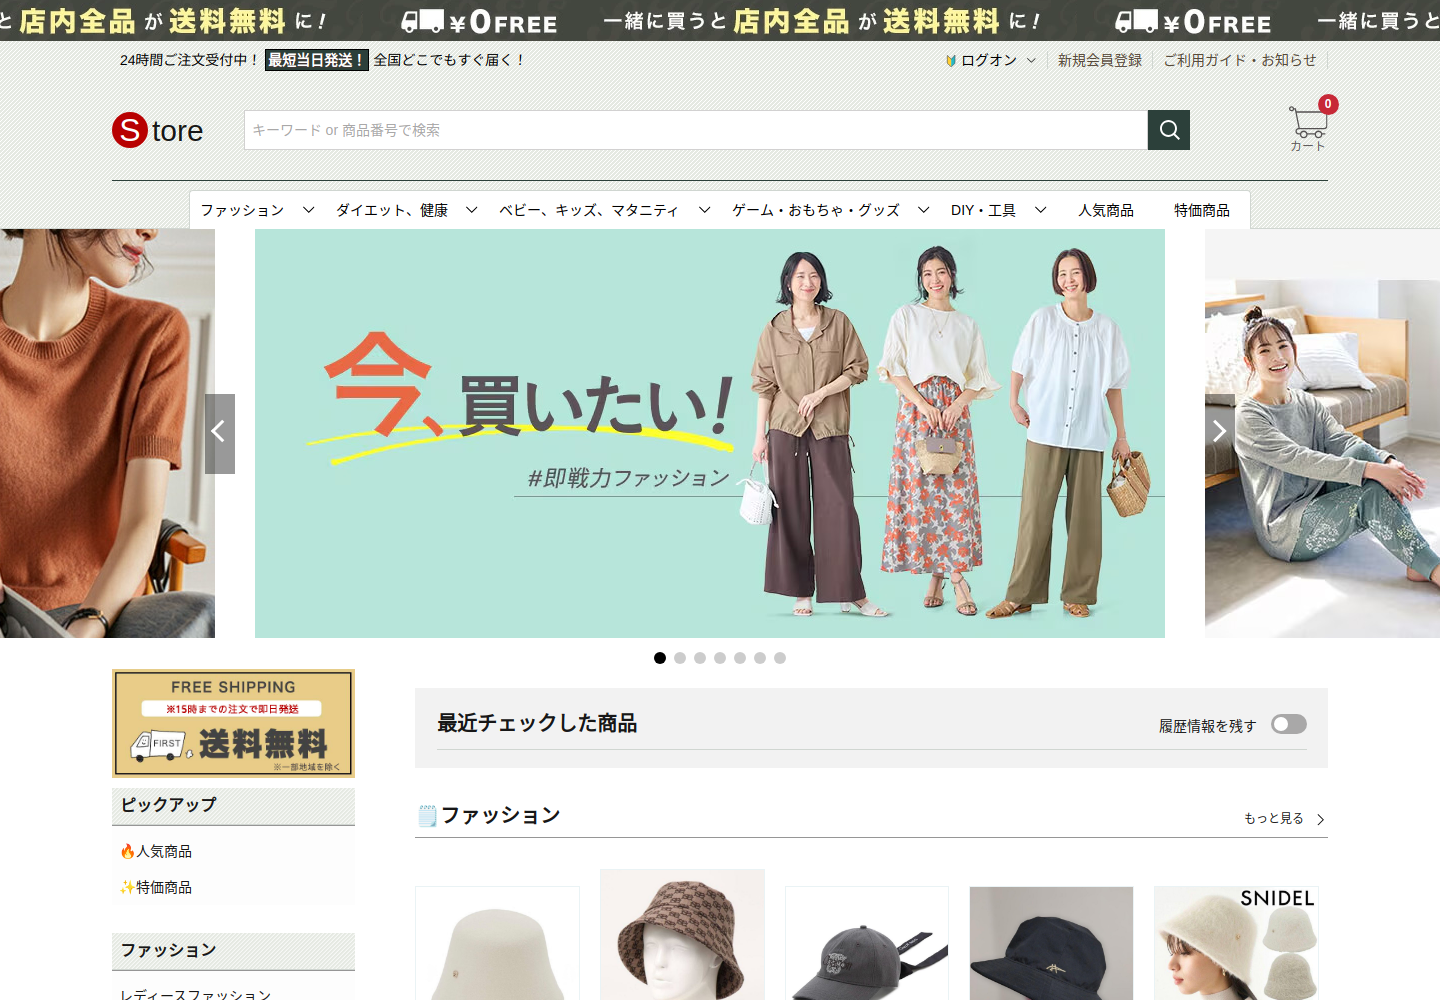
Task: Click the top 送料無料 promo strip
Action: (720, 20)
